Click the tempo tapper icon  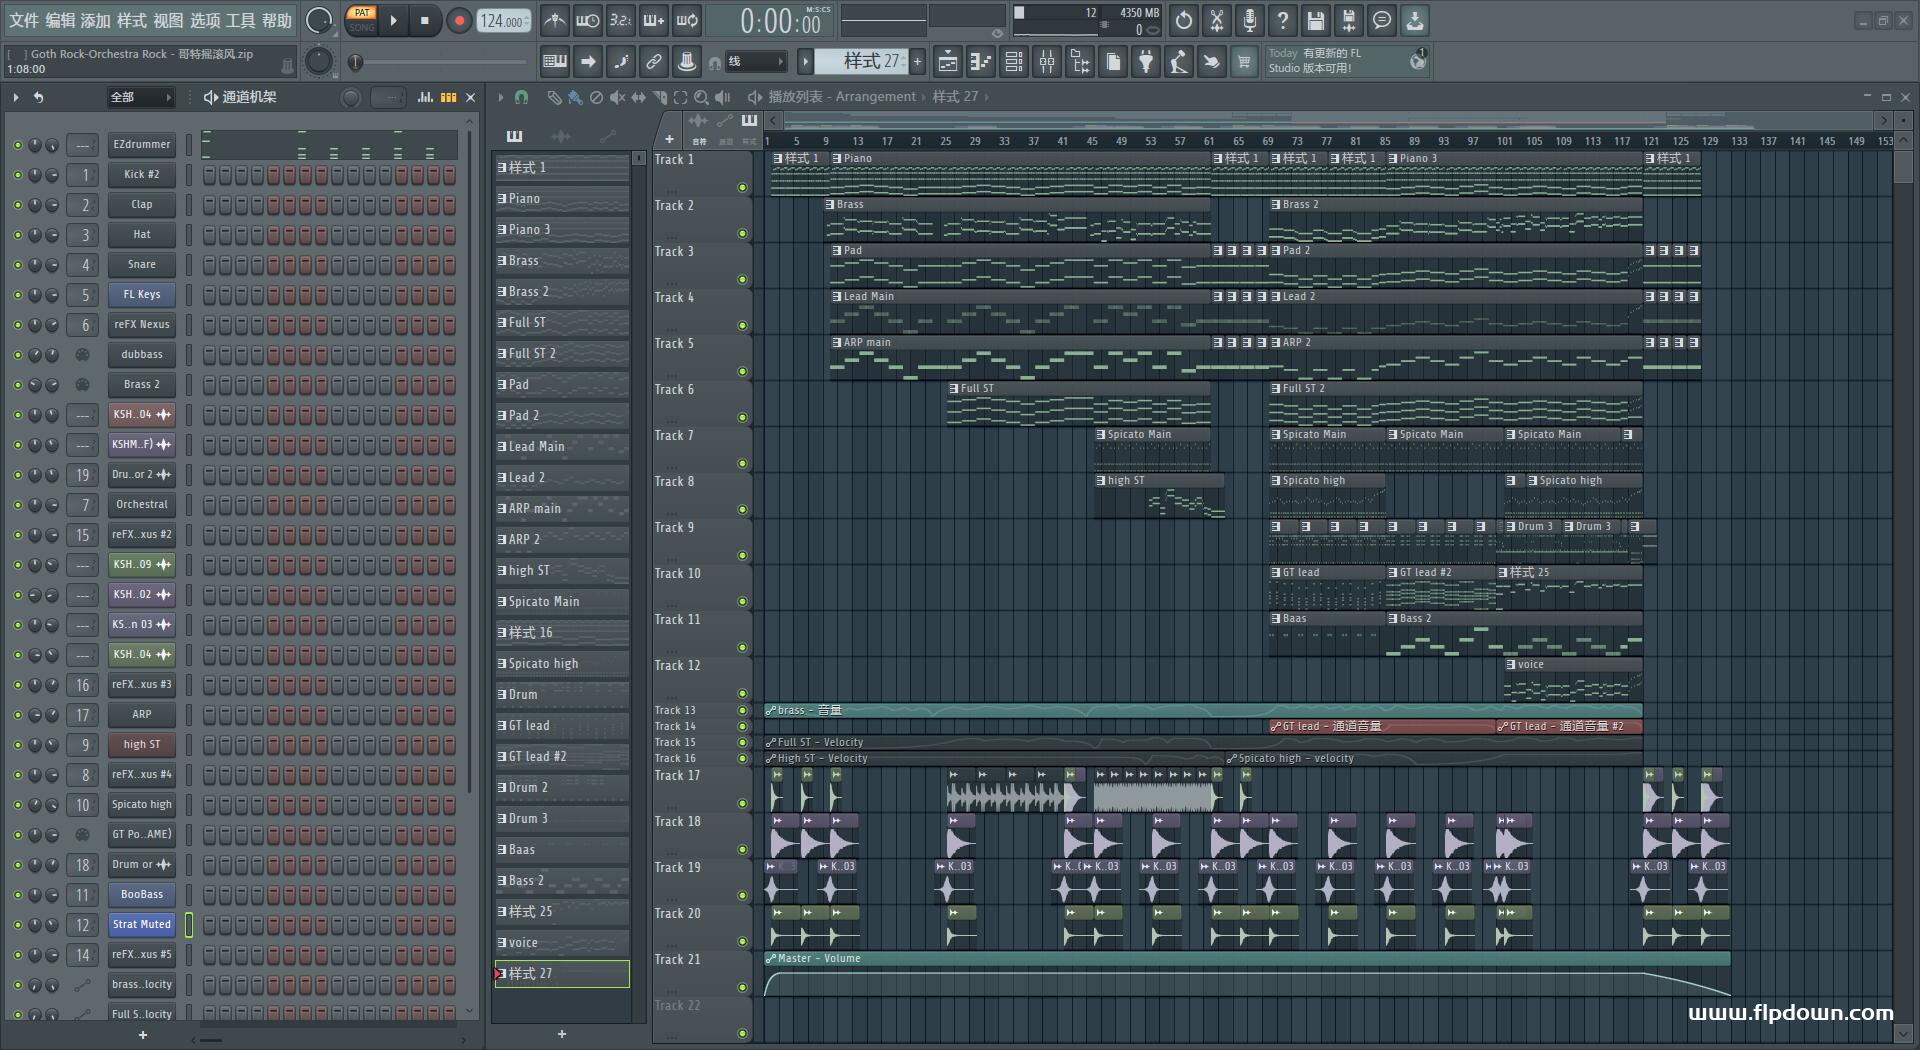[1179, 62]
